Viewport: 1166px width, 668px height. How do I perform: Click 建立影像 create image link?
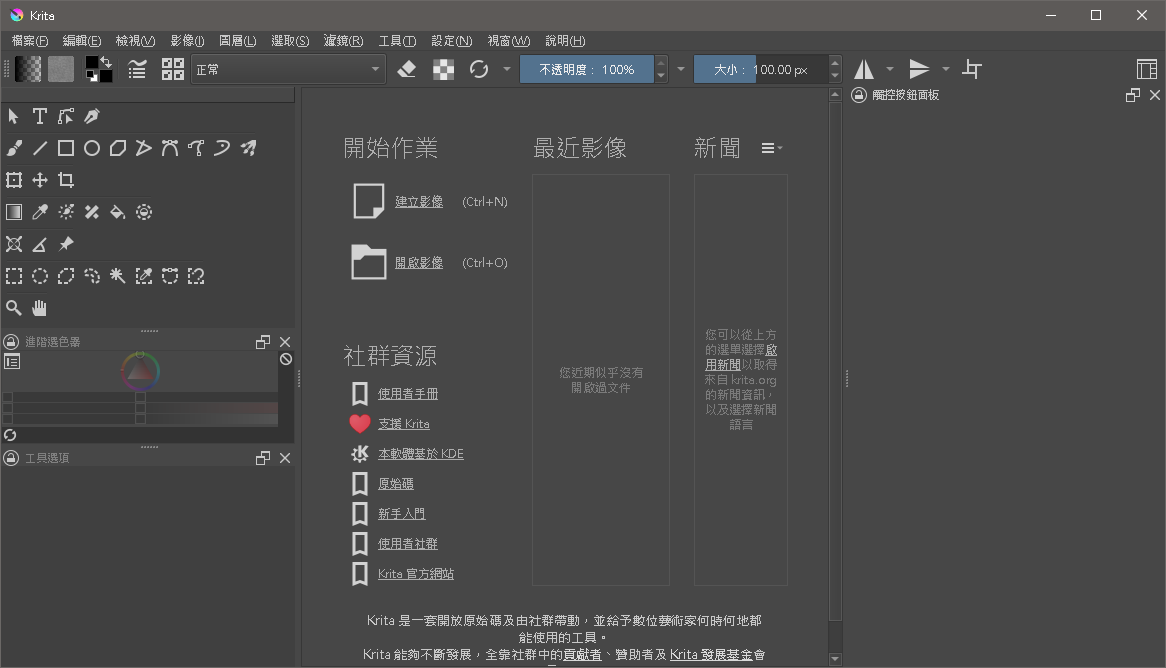pyautogui.click(x=419, y=202)
